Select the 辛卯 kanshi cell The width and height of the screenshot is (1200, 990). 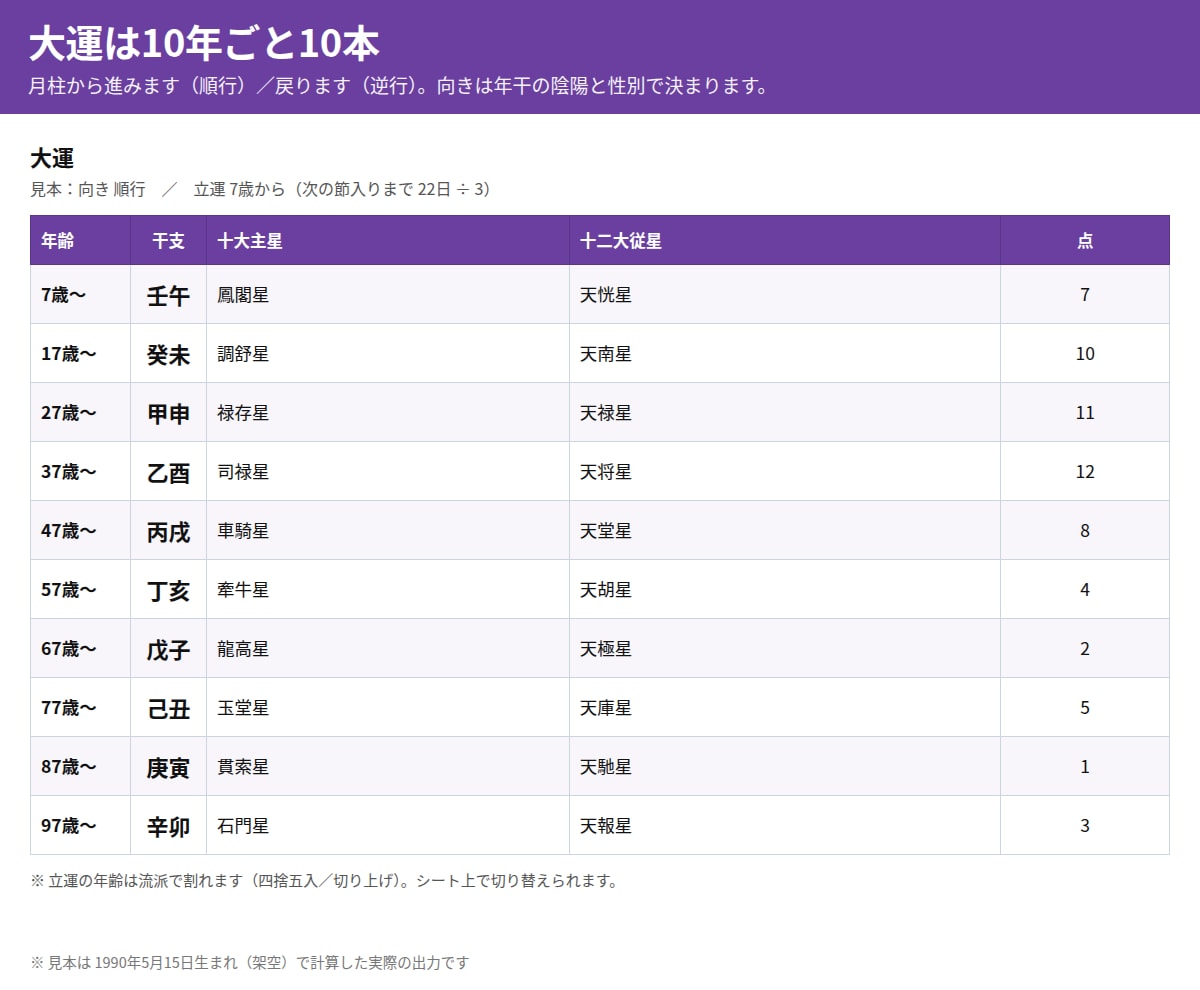[x=168, y=826]
